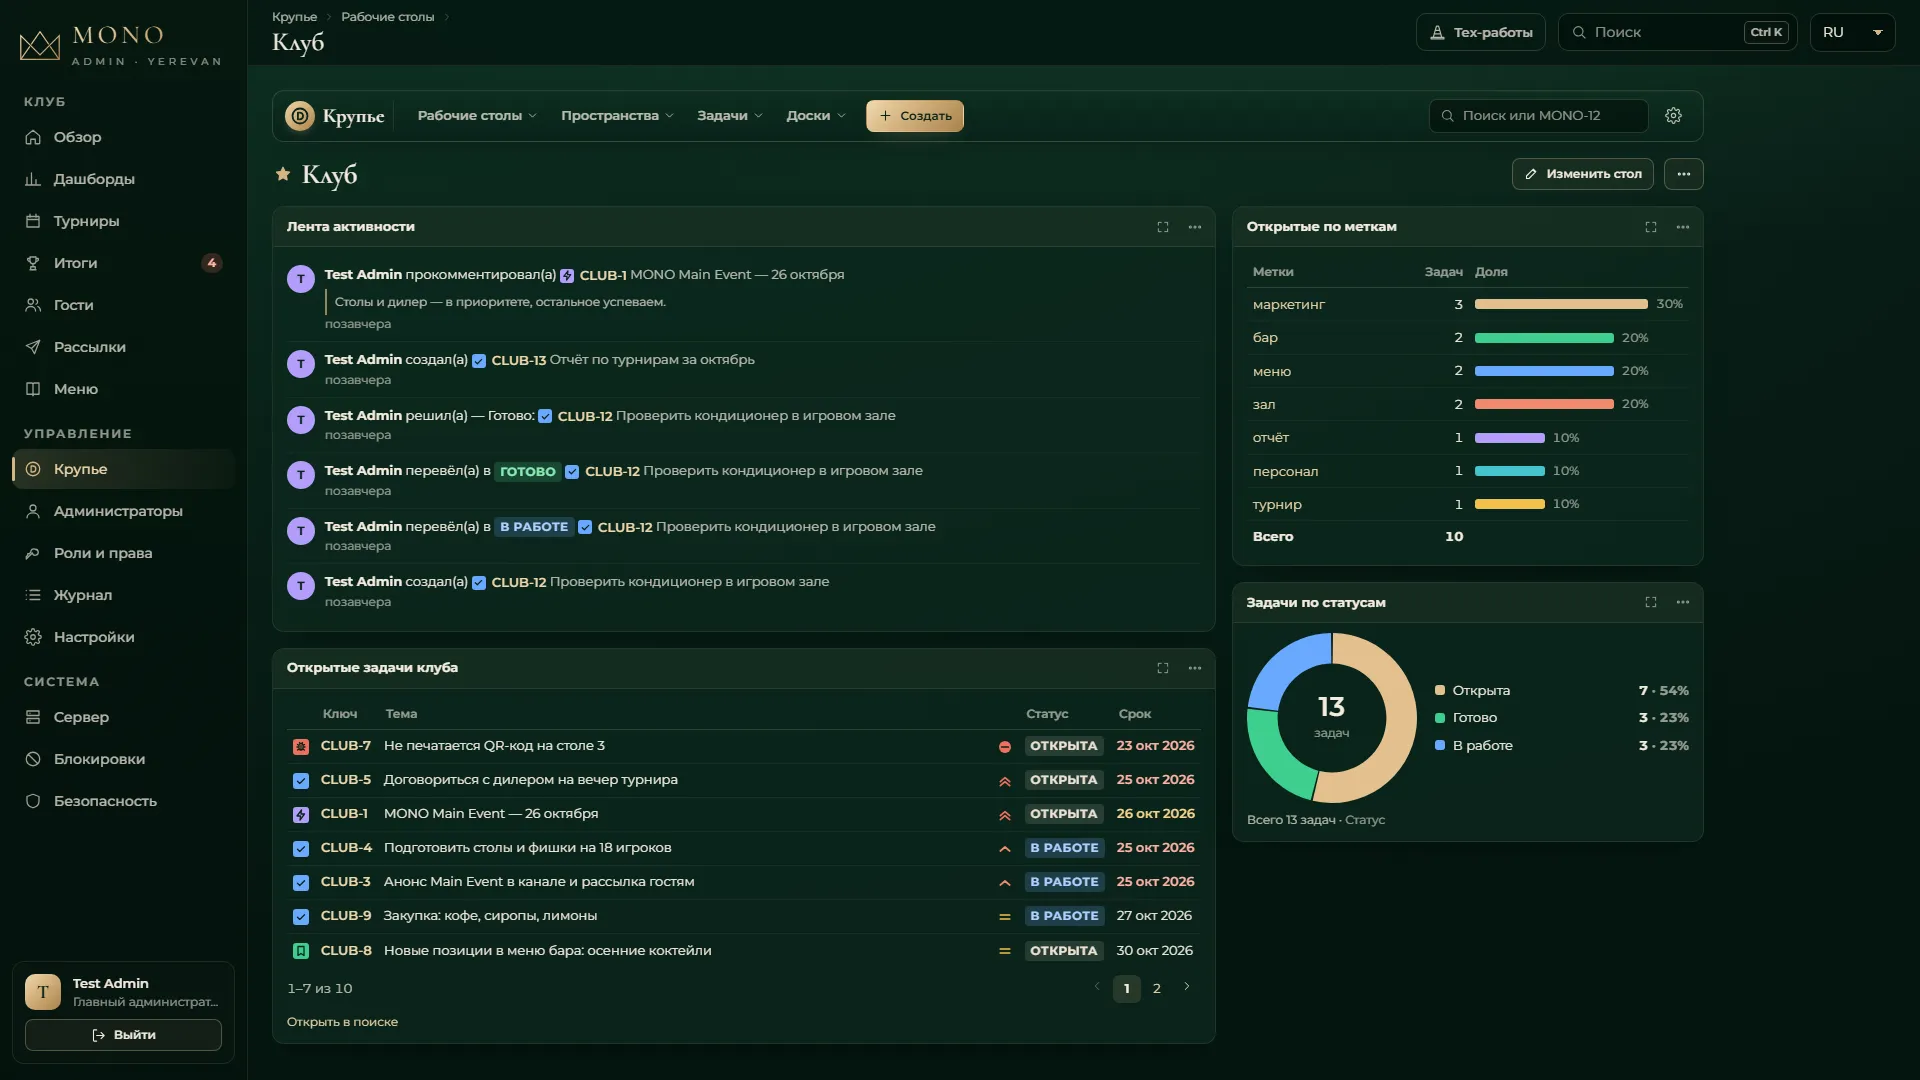1920x1080 pixels.
Task: Select page 2 in tasks pagination
Action: 1157,988
